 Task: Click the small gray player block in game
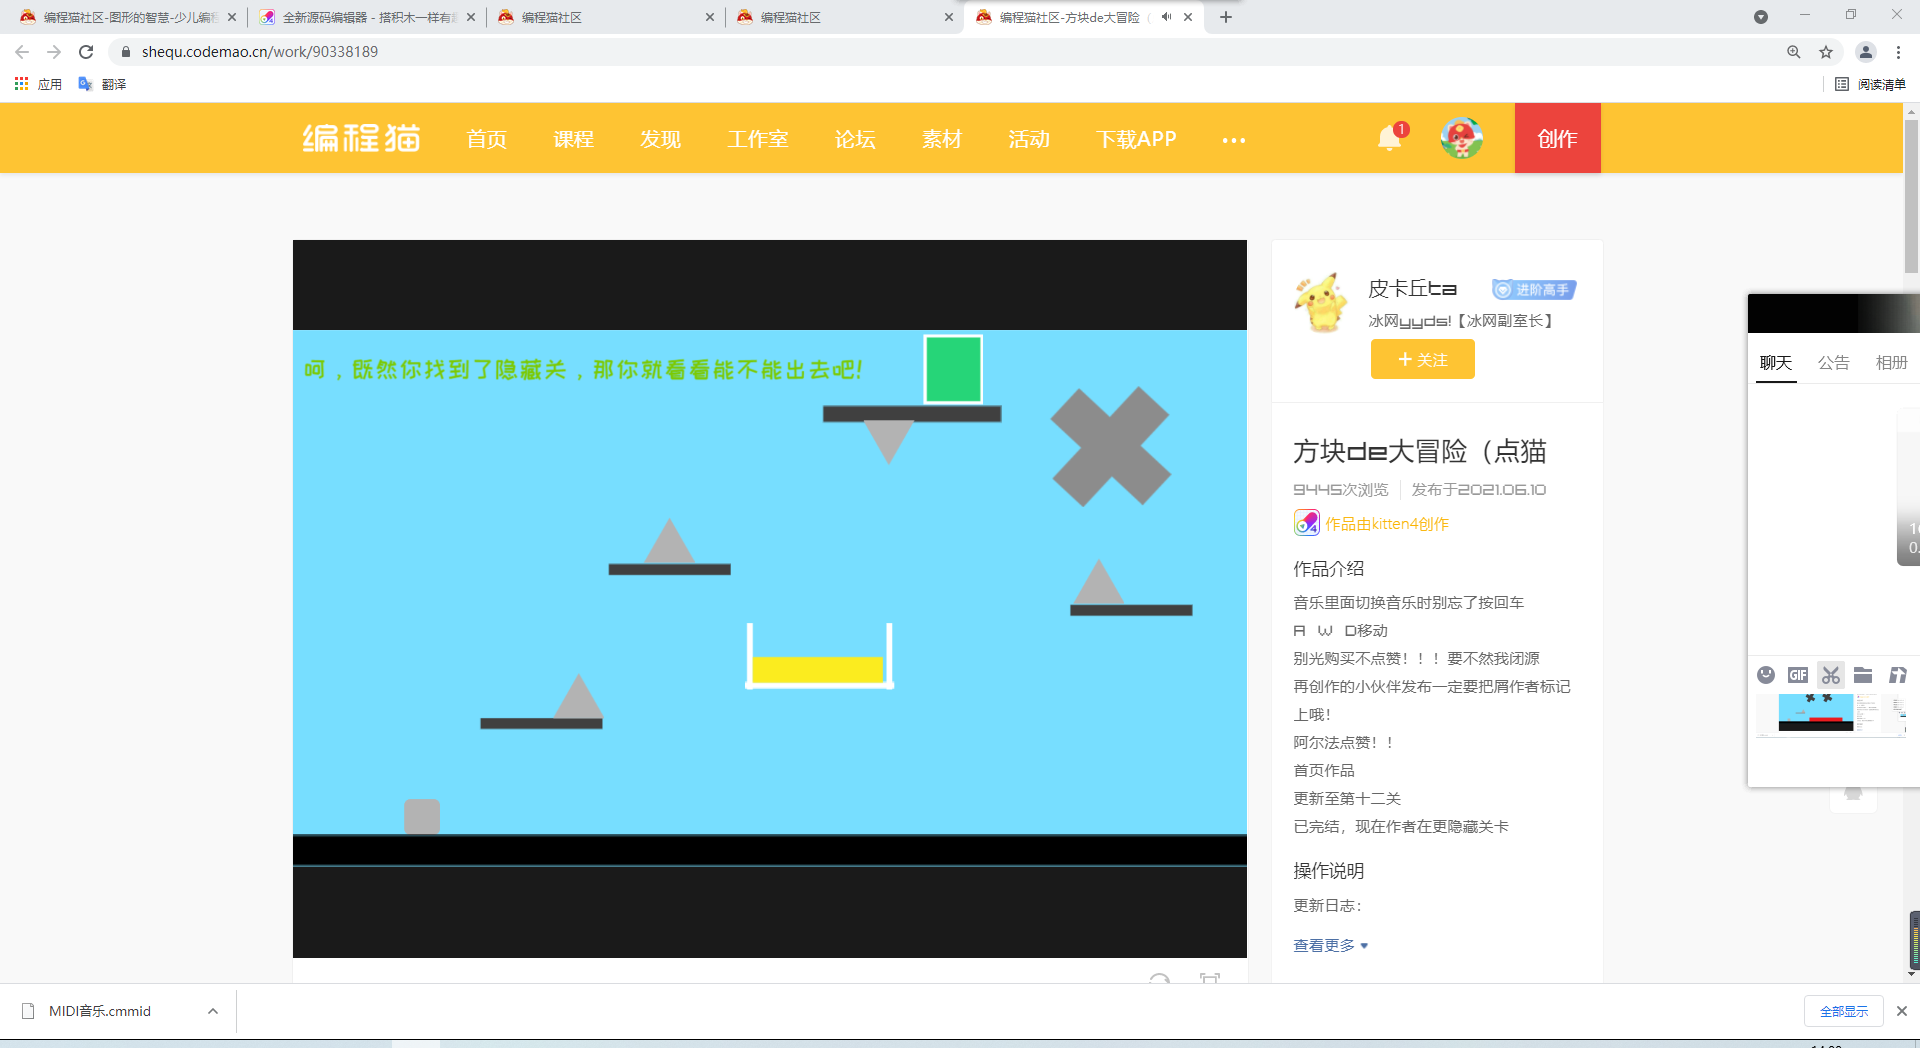421,816
